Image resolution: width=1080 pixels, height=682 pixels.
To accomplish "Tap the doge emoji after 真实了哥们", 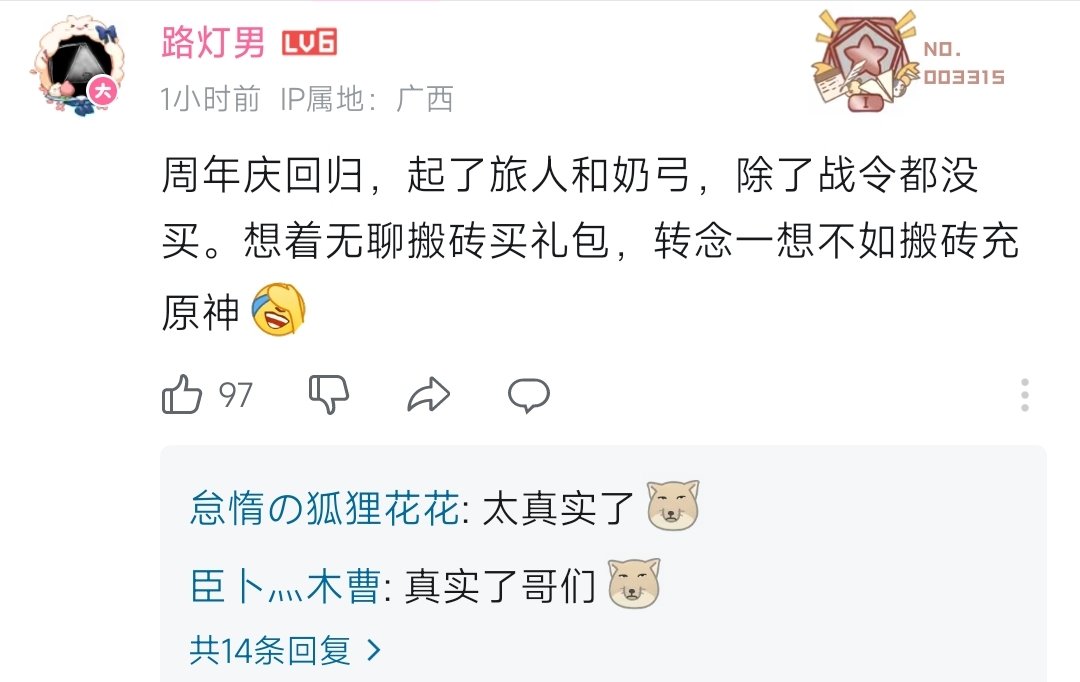I will [x=634, y=583].
